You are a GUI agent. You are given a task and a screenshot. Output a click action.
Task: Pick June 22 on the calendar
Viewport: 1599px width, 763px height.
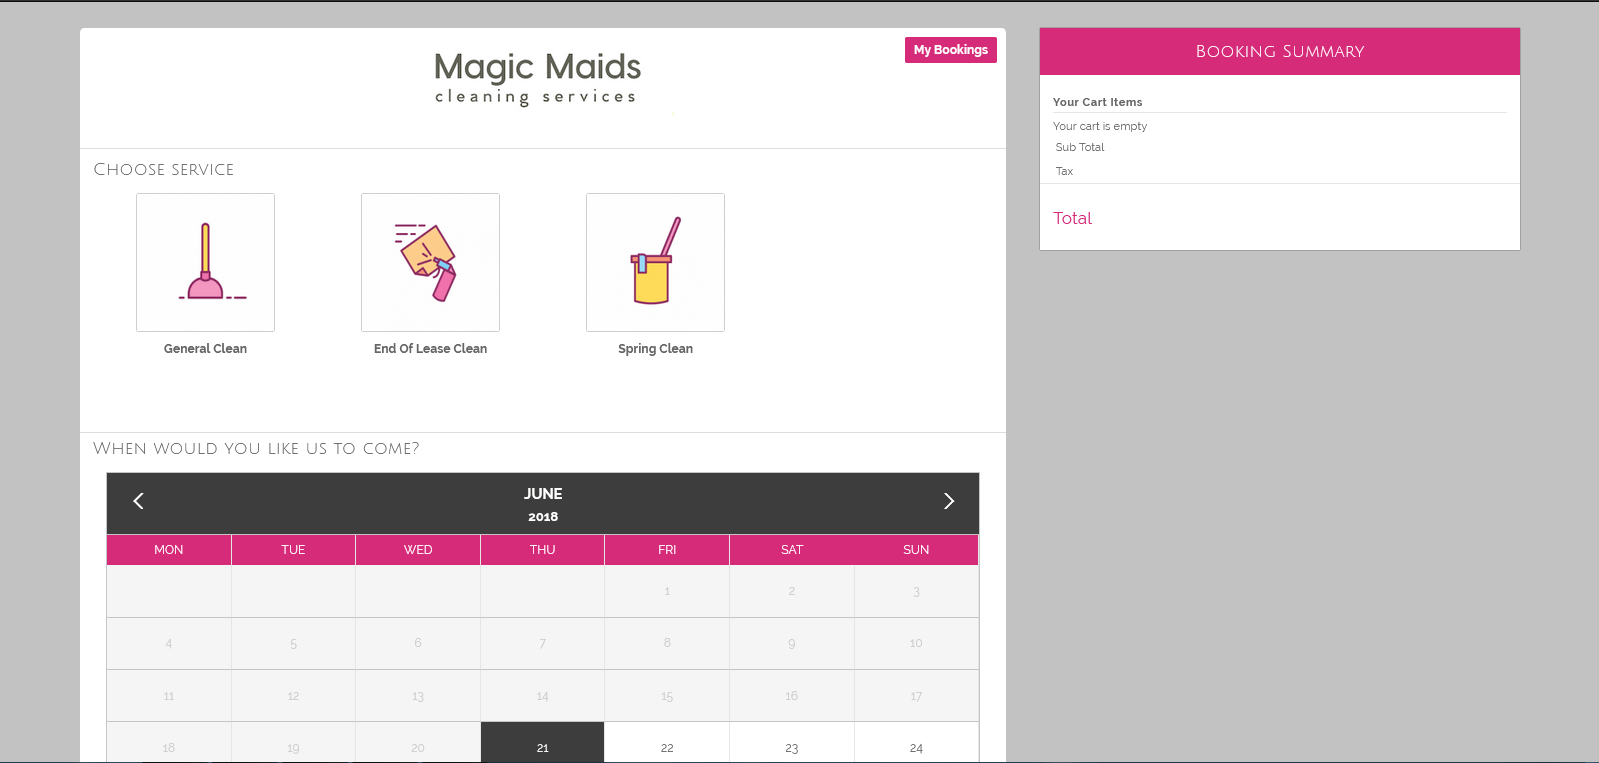coord(667,742)
